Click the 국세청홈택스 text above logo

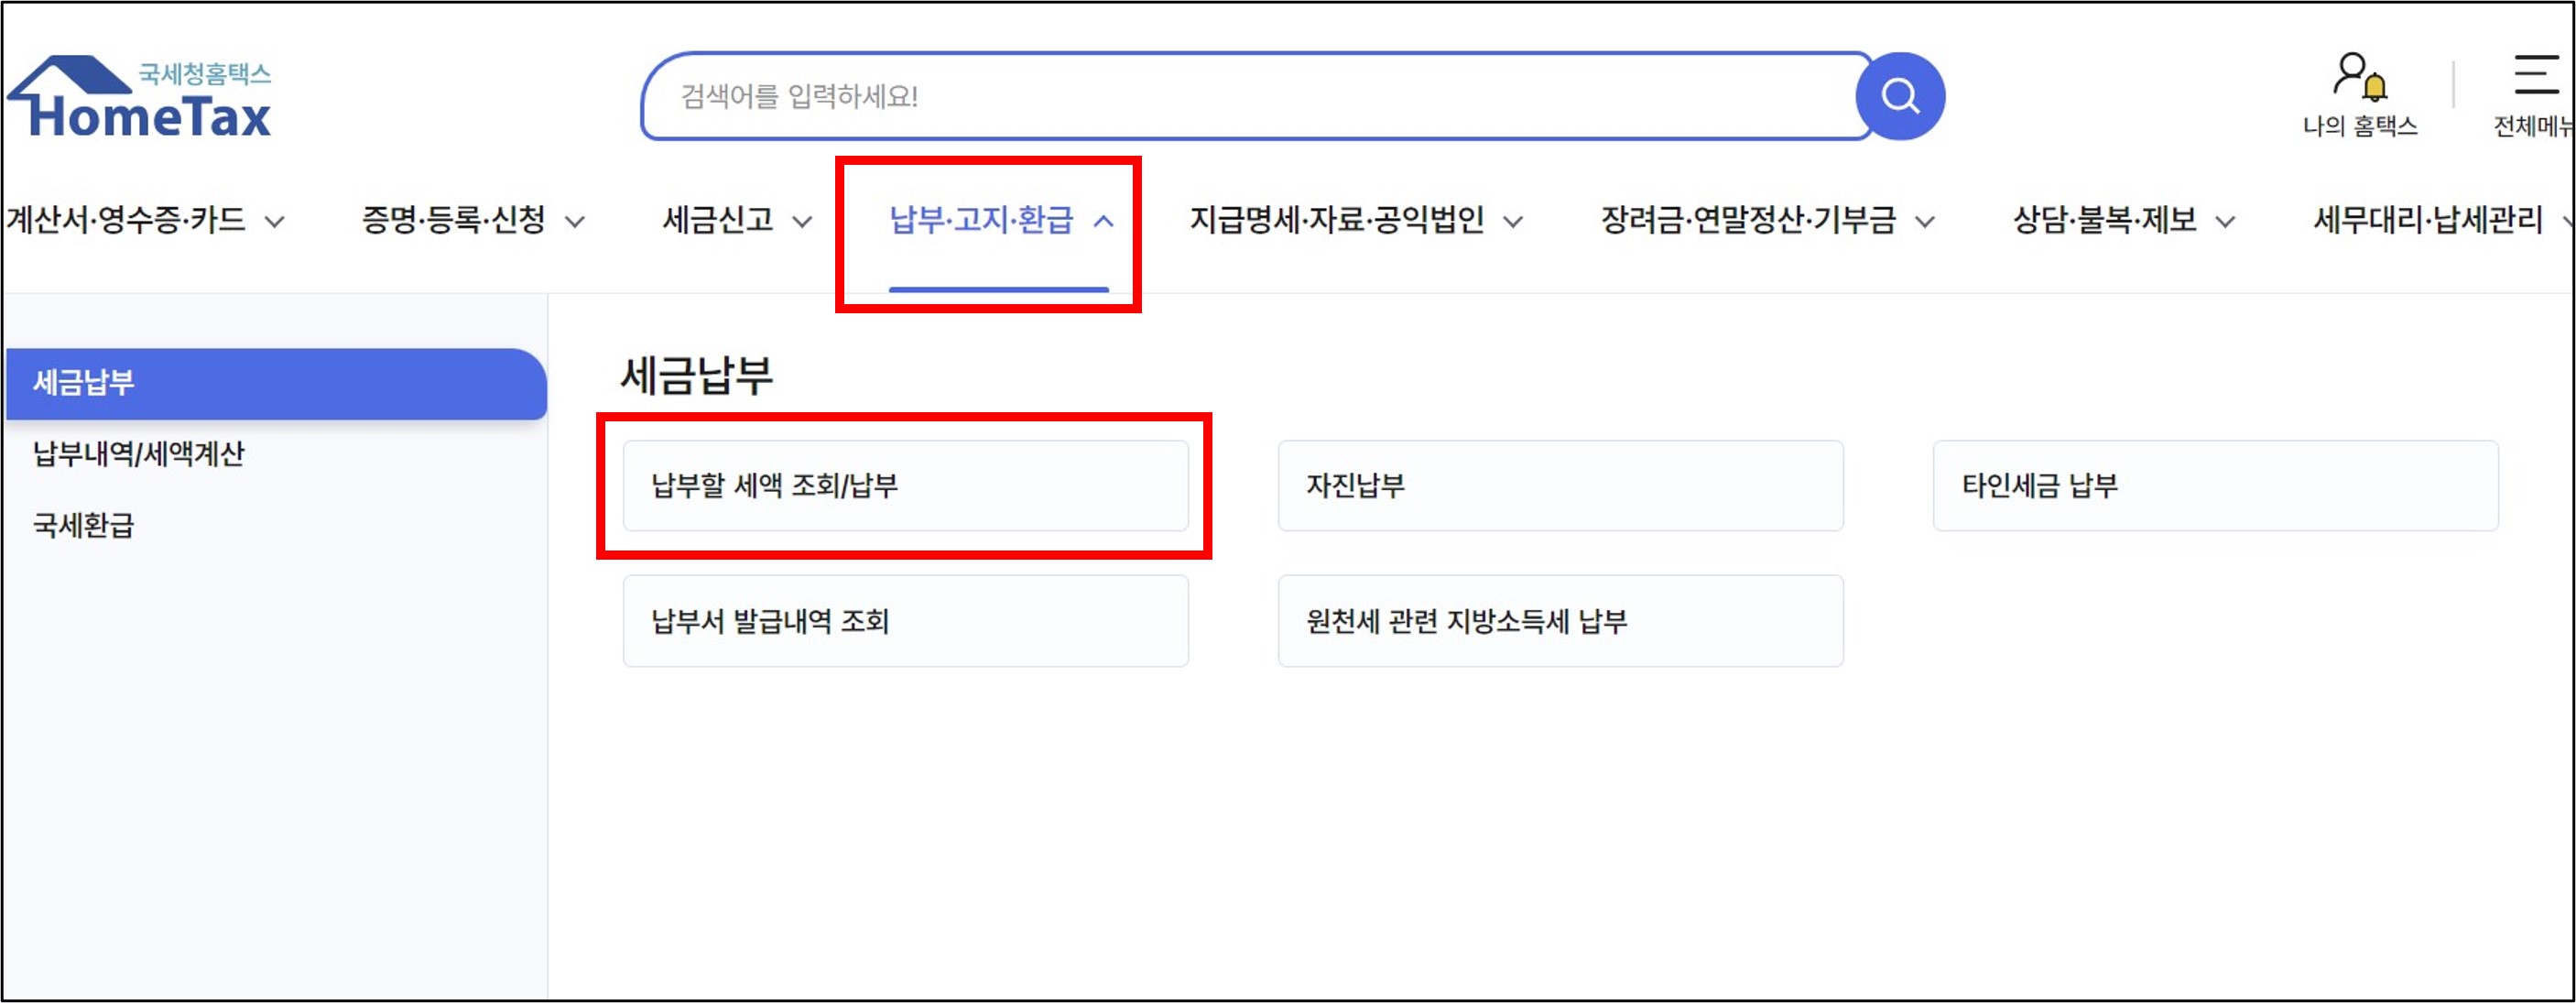[205, 73]
